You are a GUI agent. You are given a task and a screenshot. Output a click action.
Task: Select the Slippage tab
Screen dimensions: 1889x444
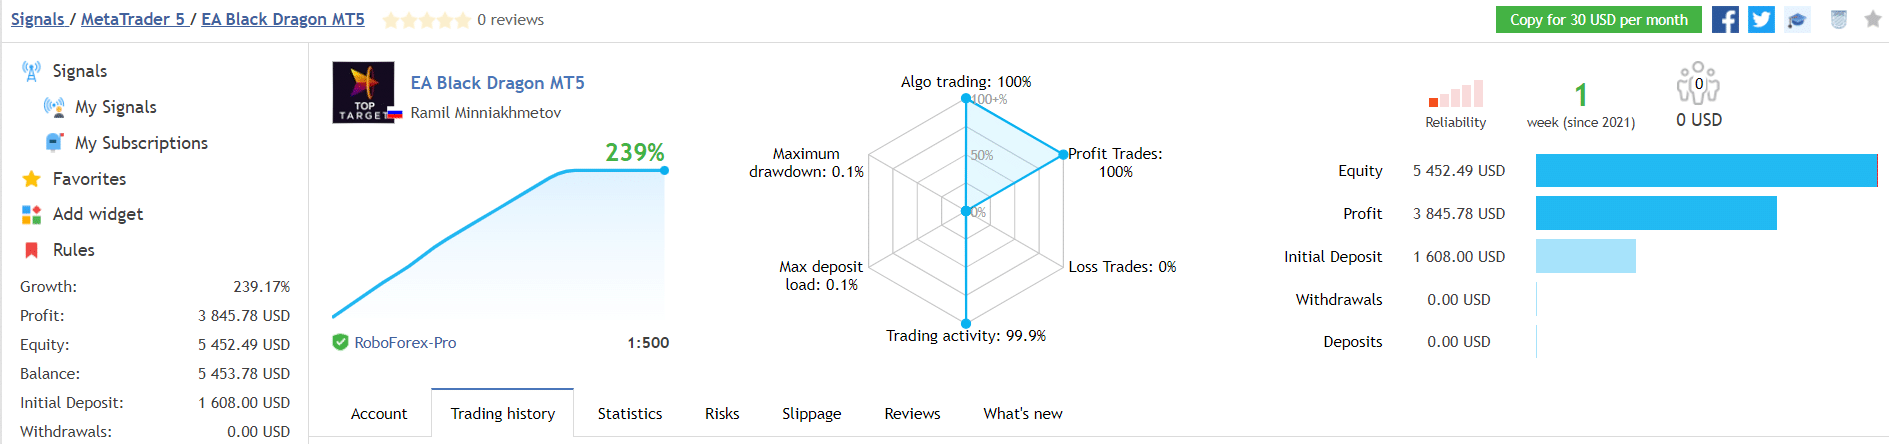[x=811, y=414]
